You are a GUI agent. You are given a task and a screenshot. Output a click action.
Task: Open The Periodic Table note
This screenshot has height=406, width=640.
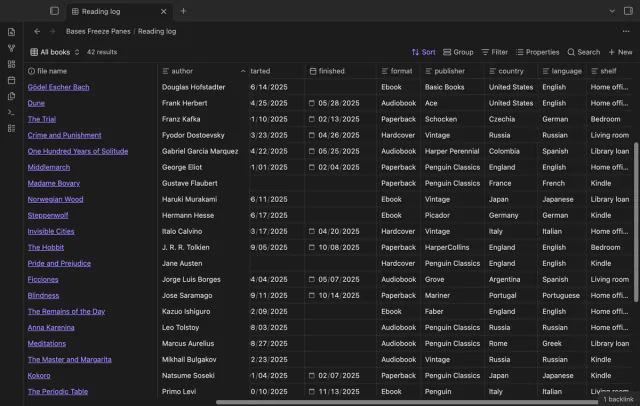click(x=58, y=391)
